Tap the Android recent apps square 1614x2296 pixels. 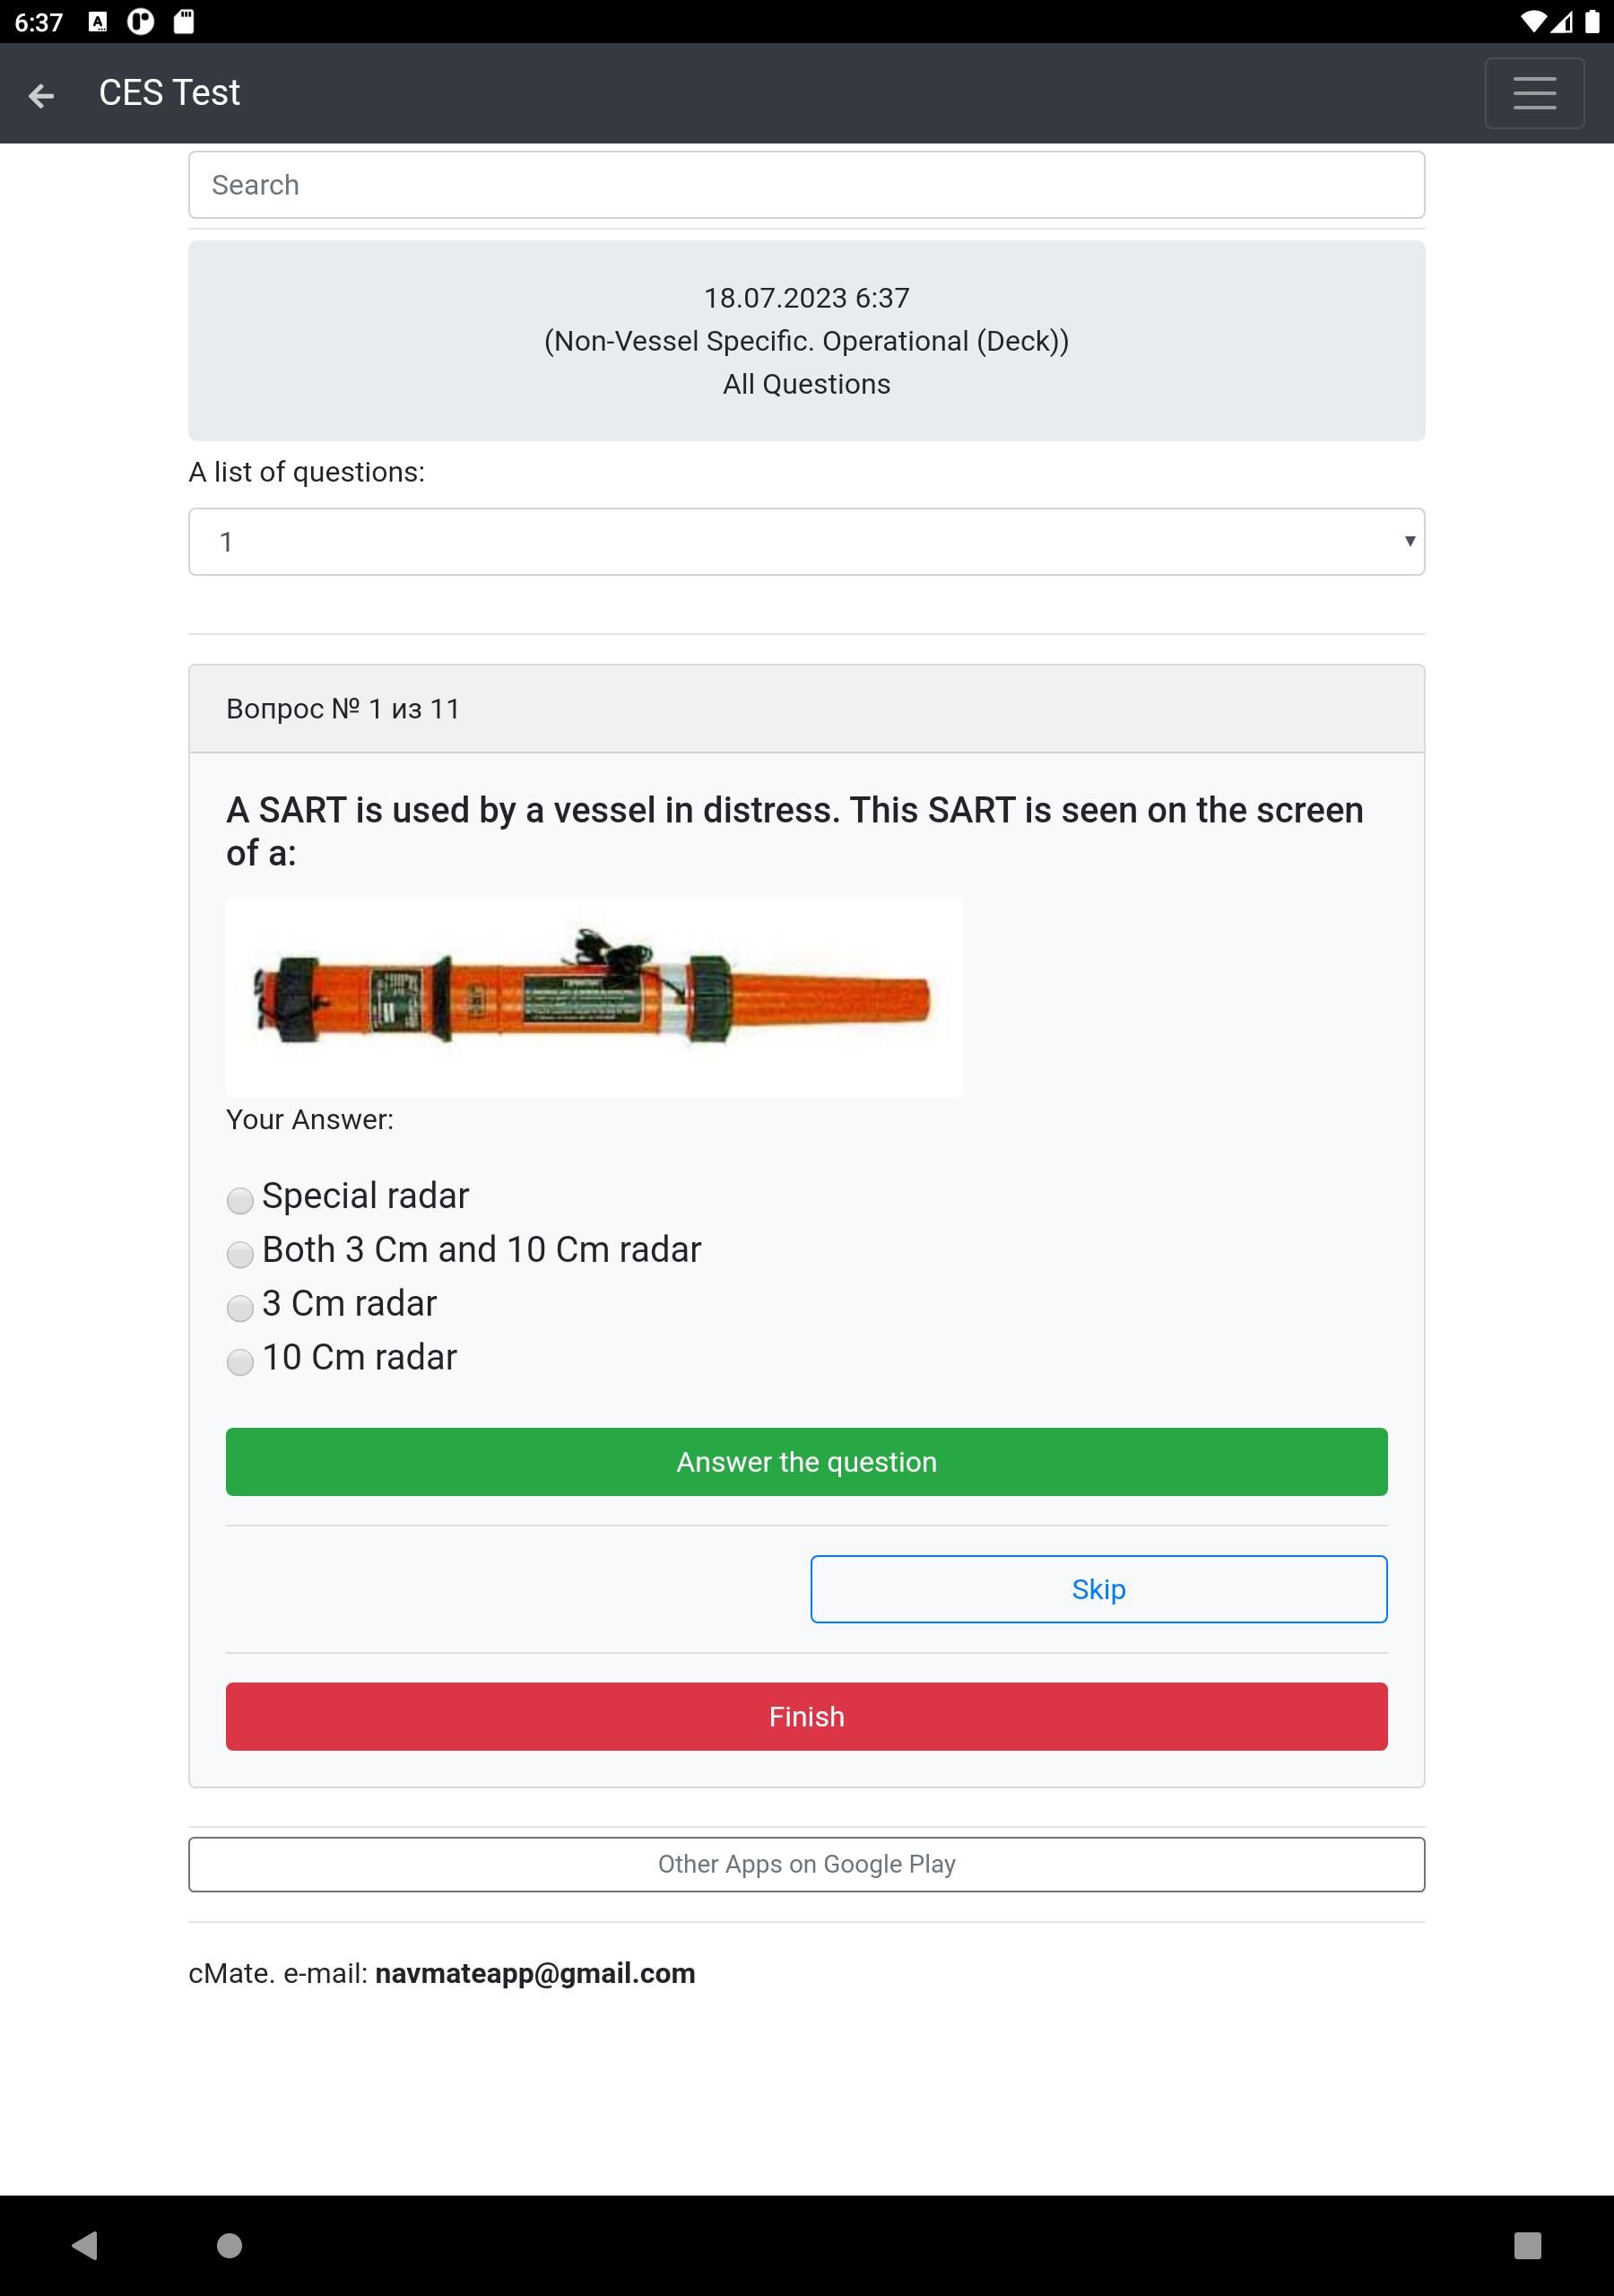1527,2245
